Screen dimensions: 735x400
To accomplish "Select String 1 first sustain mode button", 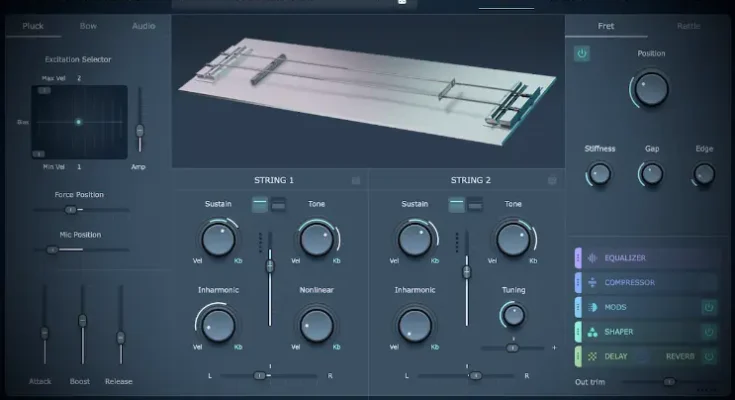I will [x=259, y=204].
